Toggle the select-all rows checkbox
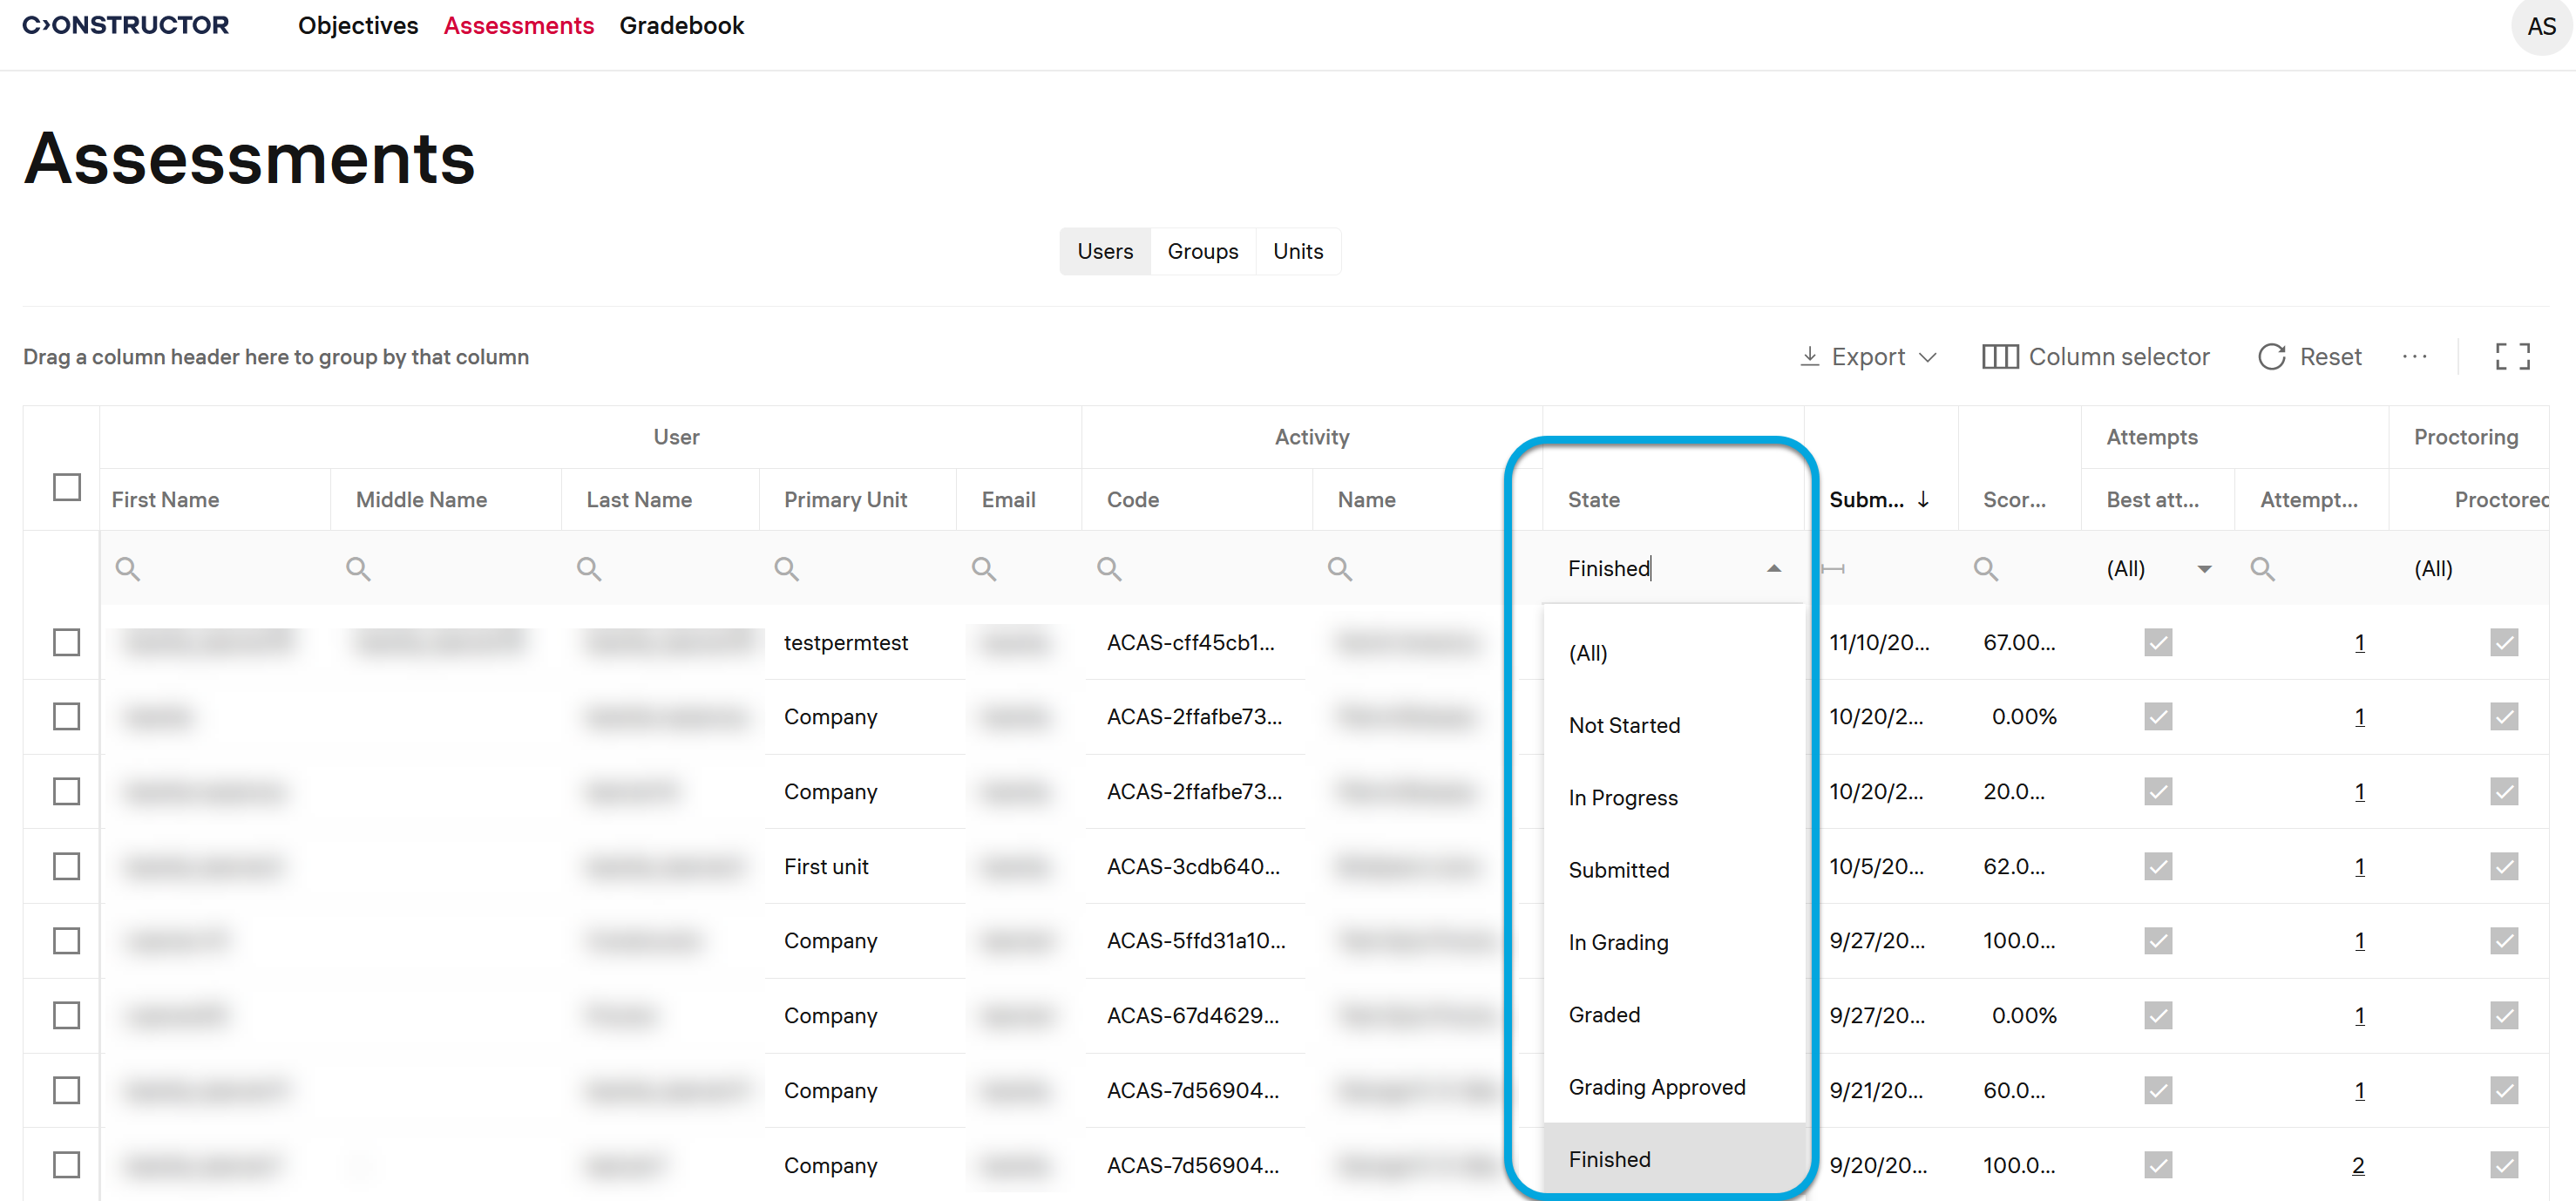2576x1201 pixels. [67, 487]
